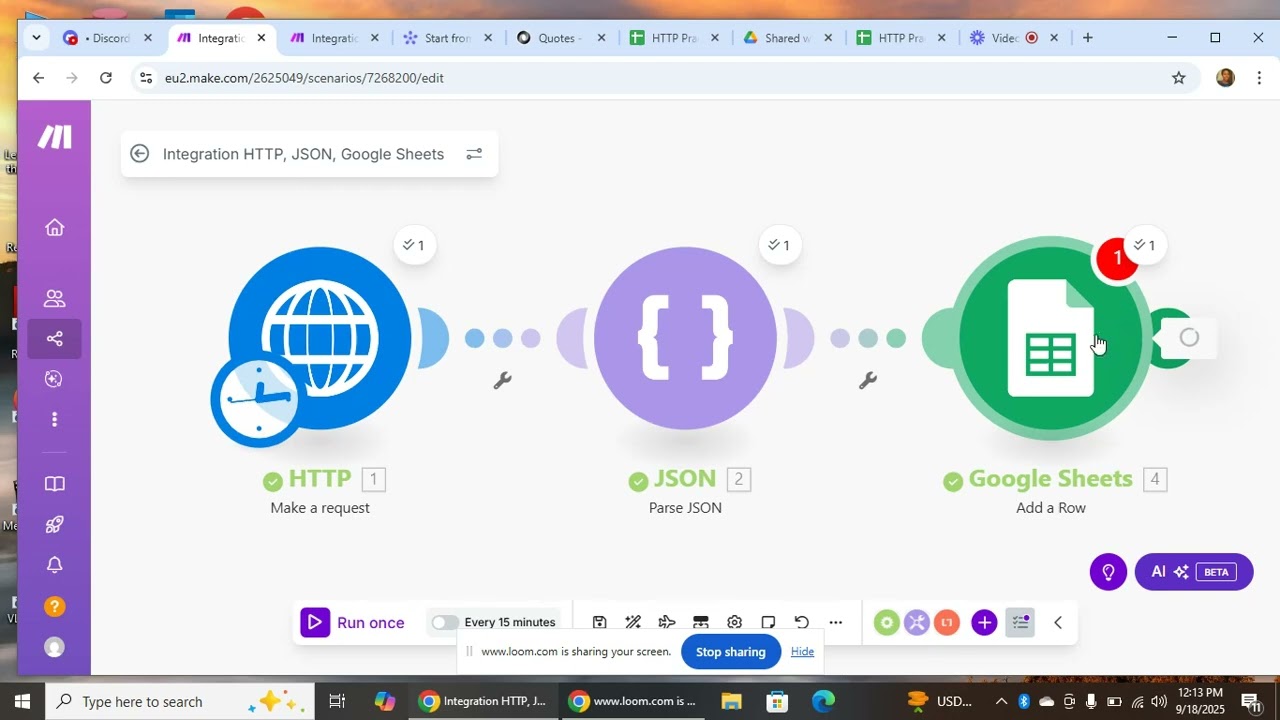The image size is (1280, 720).
Task: Click the auto-align magic wand icon
Action: tap(633, 622)
